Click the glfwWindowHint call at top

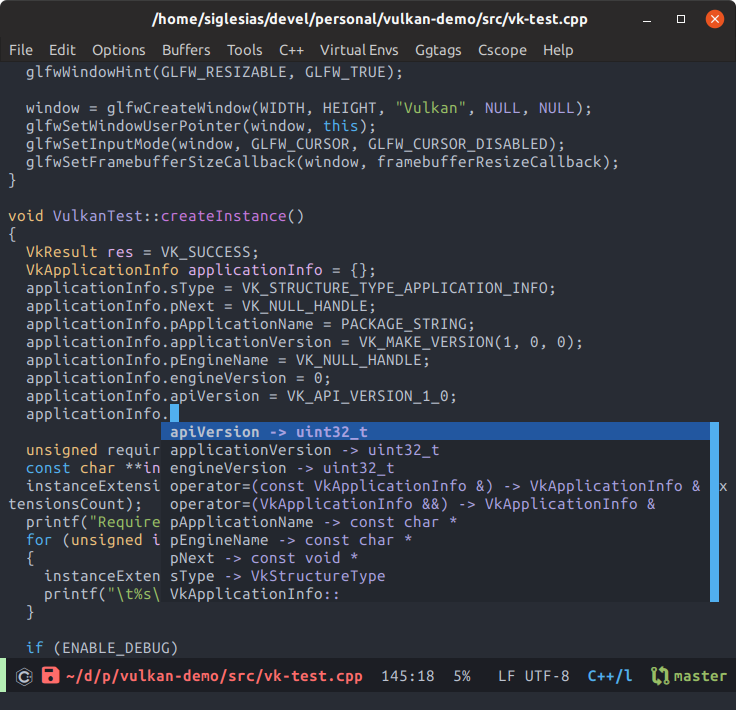pos(214,72)
